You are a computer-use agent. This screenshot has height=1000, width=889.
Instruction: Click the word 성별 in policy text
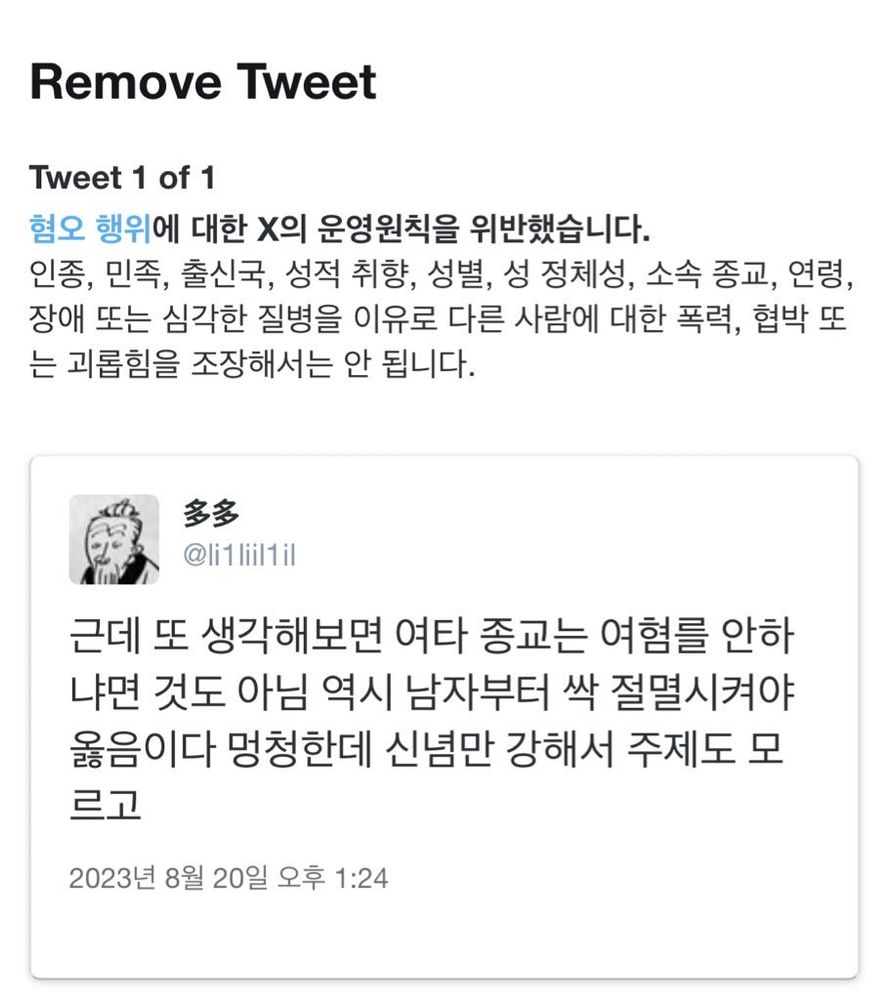point(454,274)
